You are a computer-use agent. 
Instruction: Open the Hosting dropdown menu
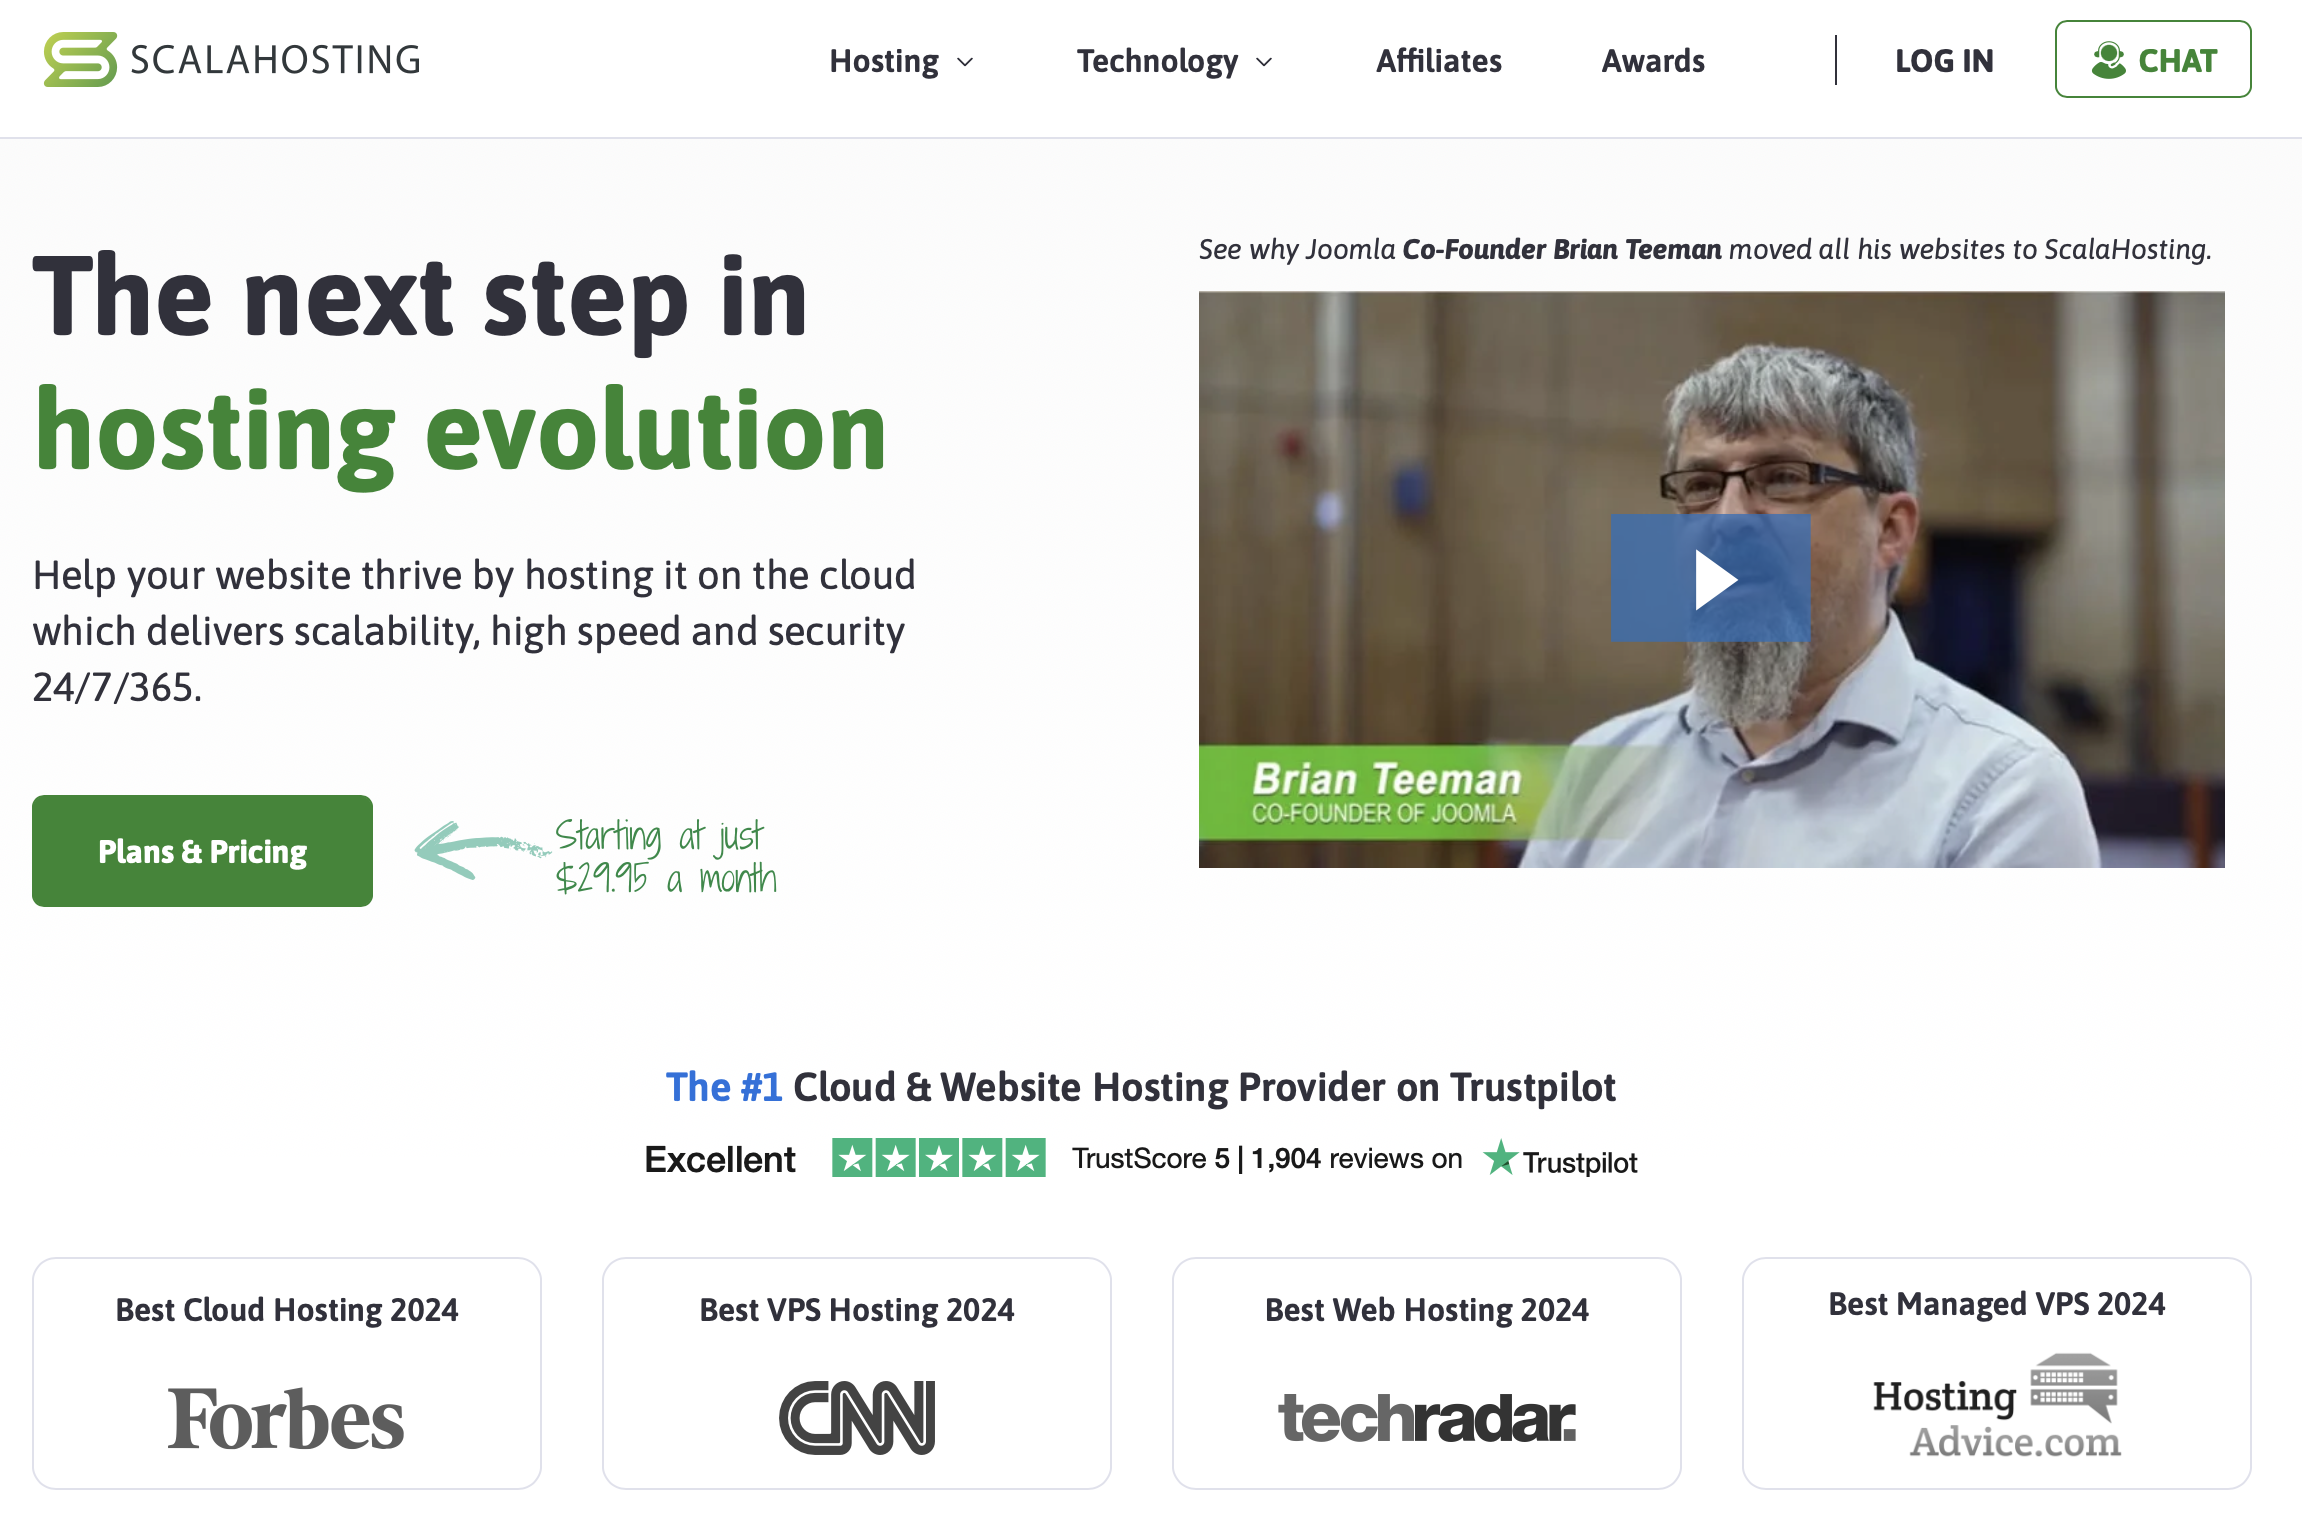pos(901,61)
